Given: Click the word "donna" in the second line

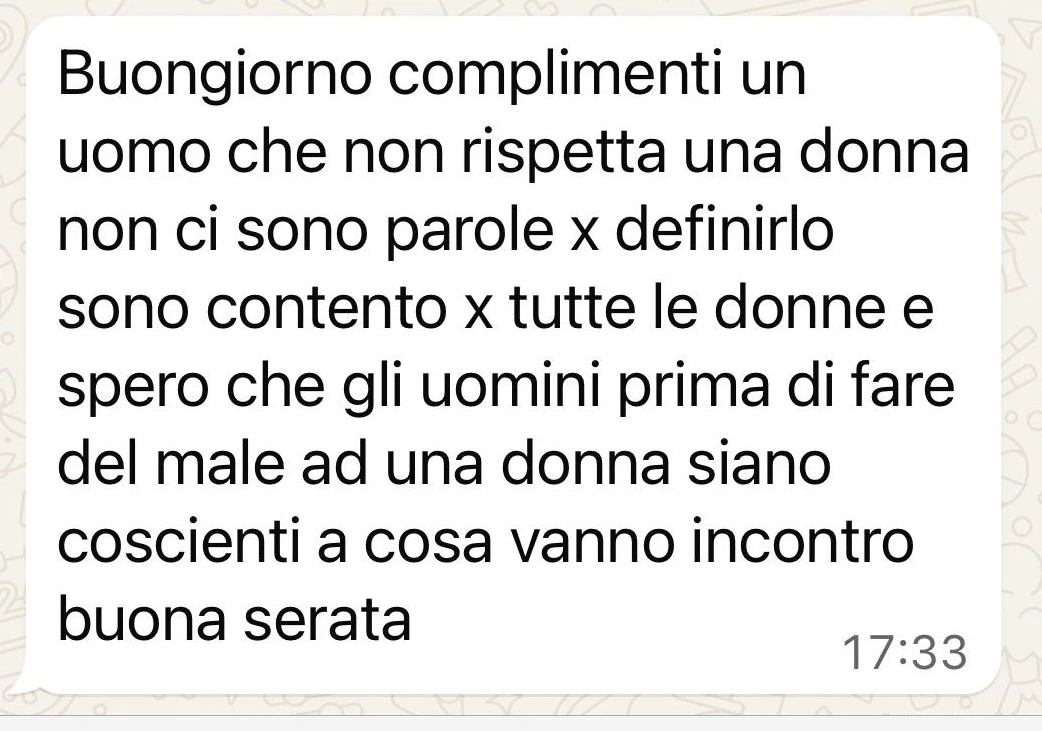Looking at the screenshot, I should [x=883, y=151].
